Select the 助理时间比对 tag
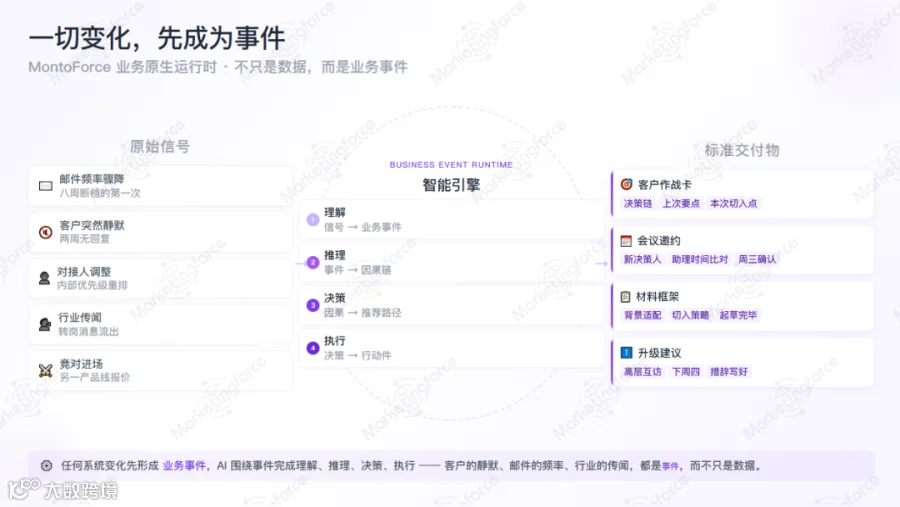Screen dimensions: 900x507 [x=700, y=260]
